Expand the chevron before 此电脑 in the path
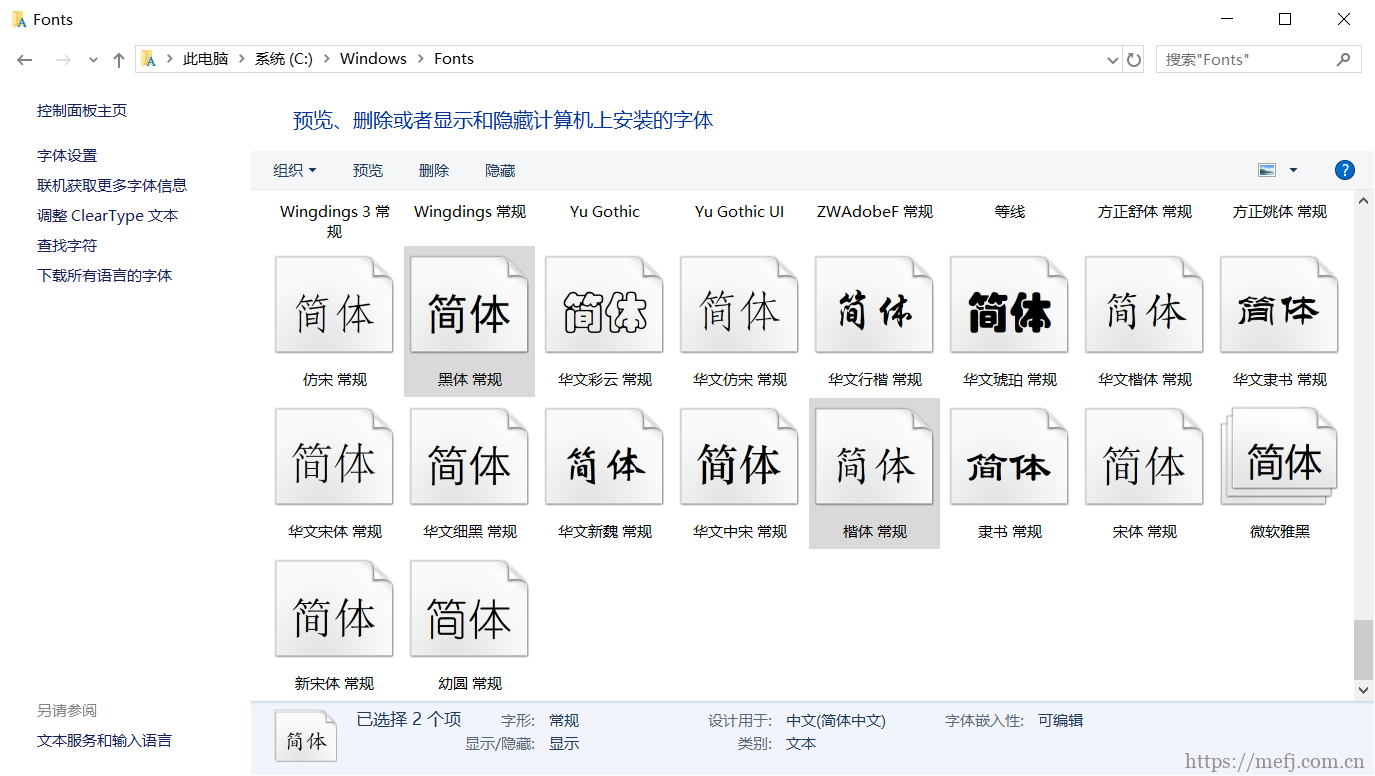The width and height of the screenshot is (1375, 776). click(169, 59)
